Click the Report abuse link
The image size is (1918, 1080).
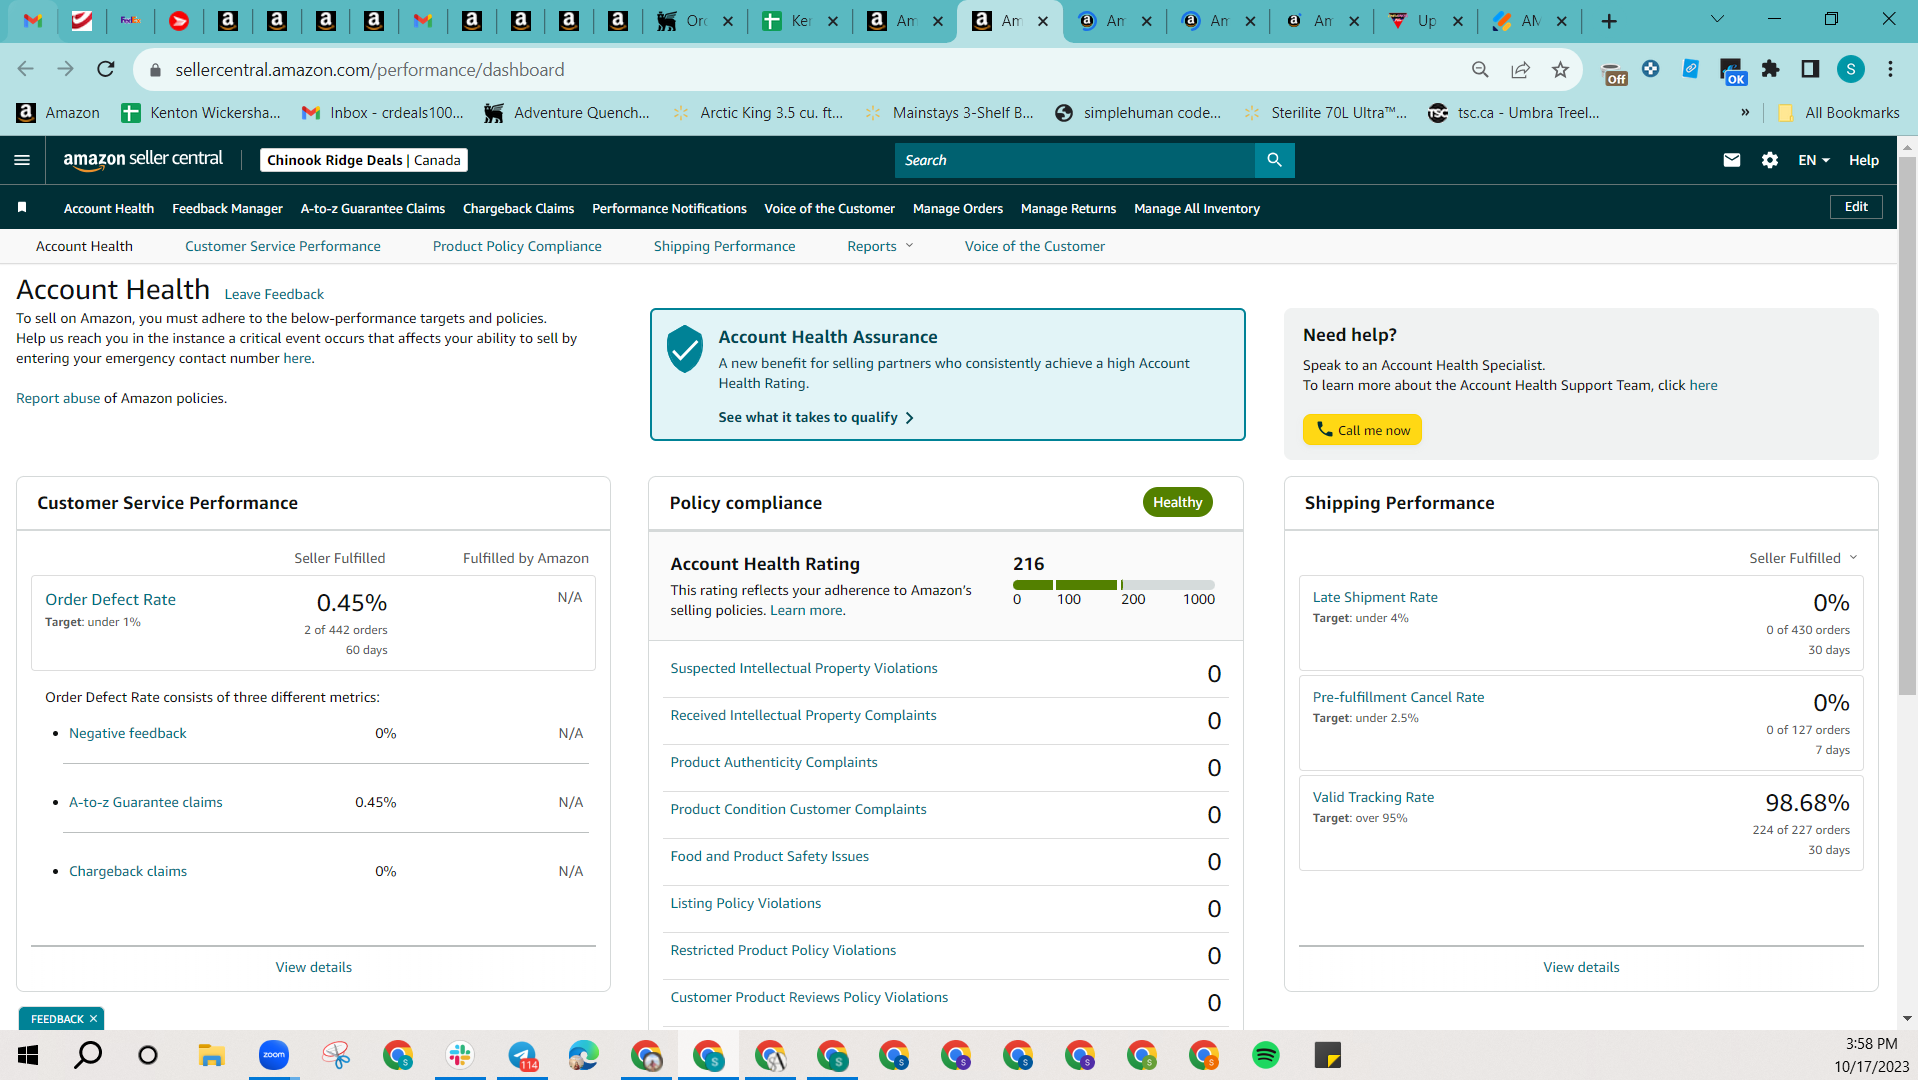pos(58,398)
